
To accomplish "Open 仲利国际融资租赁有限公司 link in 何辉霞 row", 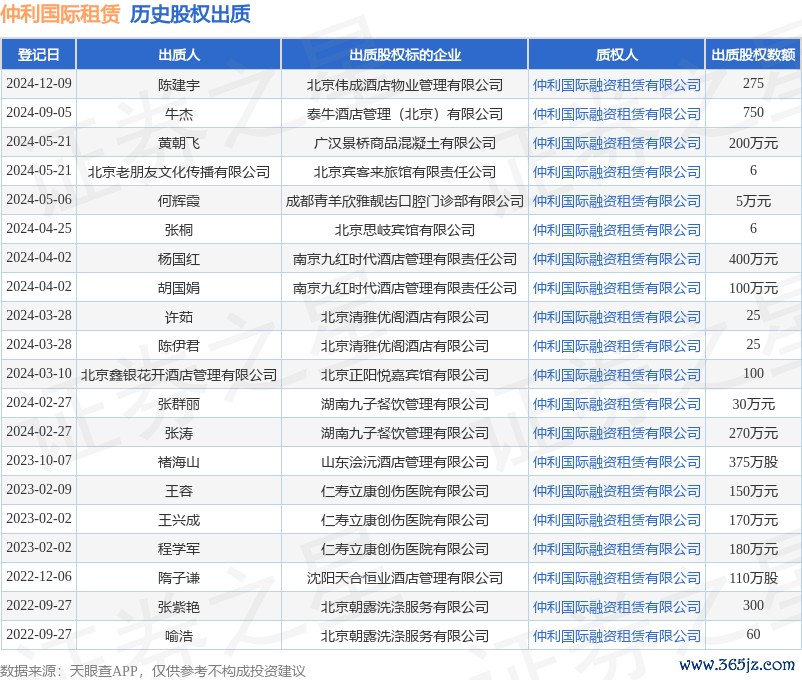I will (616, 201).
